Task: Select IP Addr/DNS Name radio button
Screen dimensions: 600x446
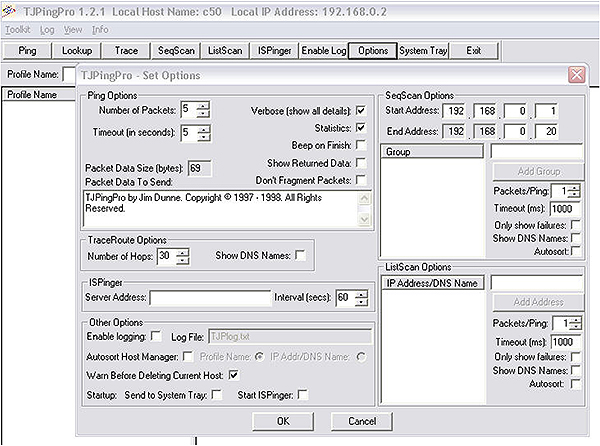Action: click(361, 356)
